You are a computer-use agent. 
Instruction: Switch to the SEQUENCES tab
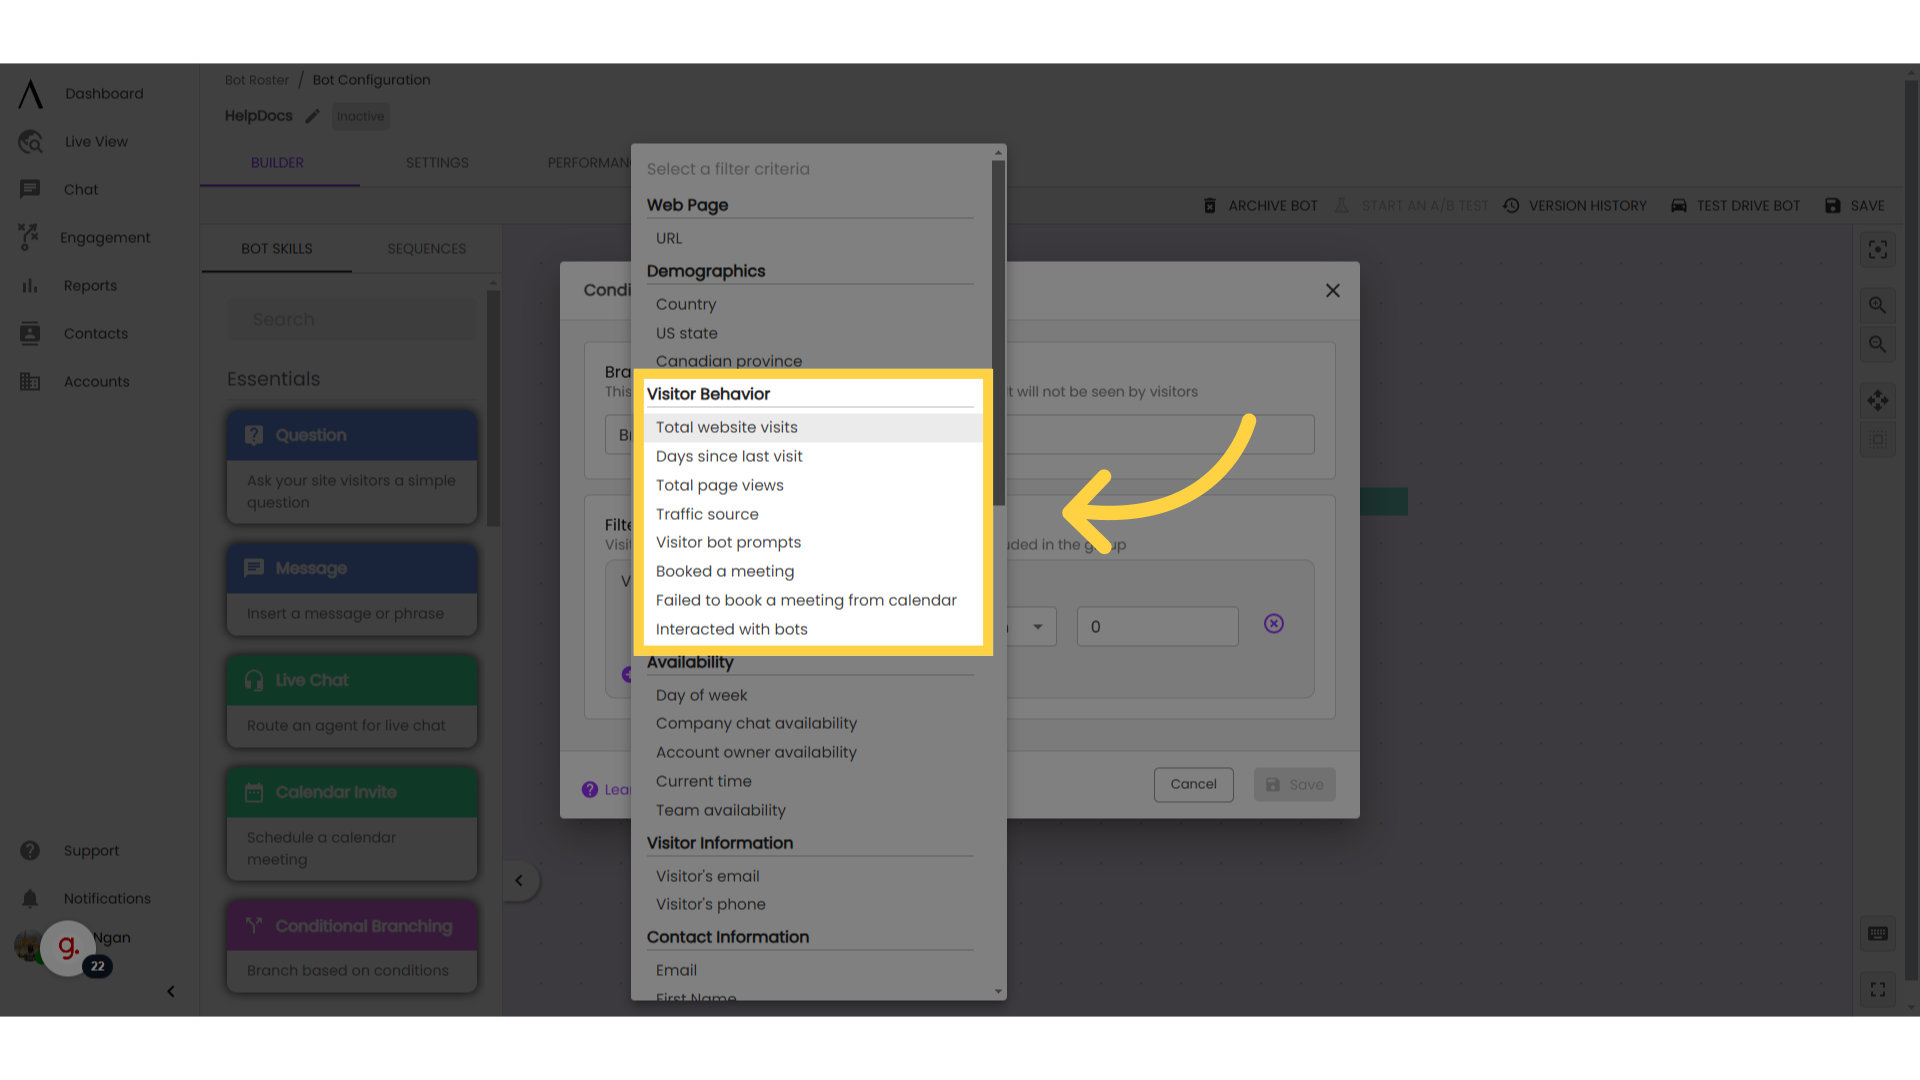426,248
